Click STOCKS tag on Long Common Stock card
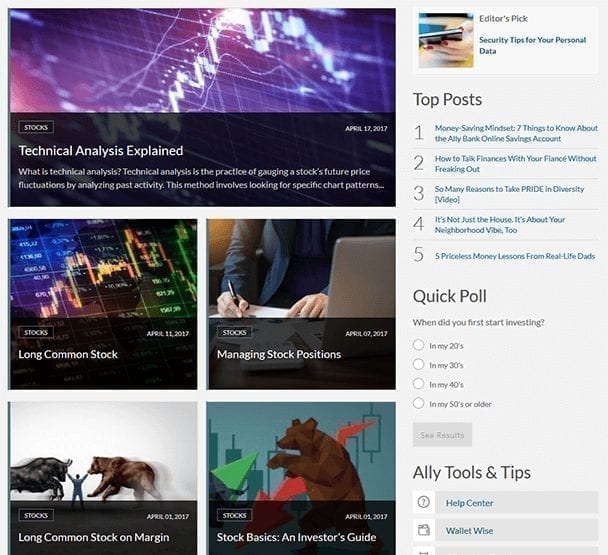 pyautogui.click(x=36, y=332)
